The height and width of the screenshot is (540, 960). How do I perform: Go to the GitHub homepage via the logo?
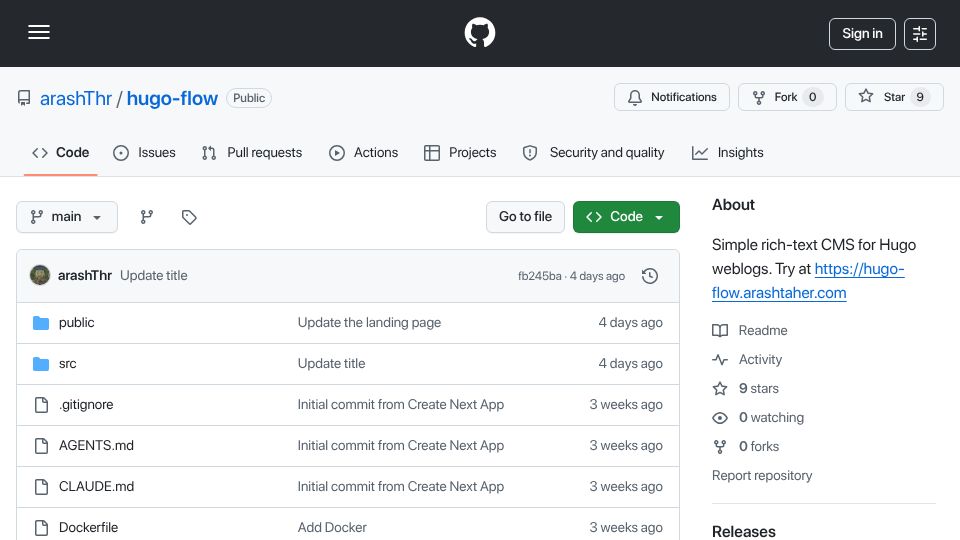click(x=479, y=32)
